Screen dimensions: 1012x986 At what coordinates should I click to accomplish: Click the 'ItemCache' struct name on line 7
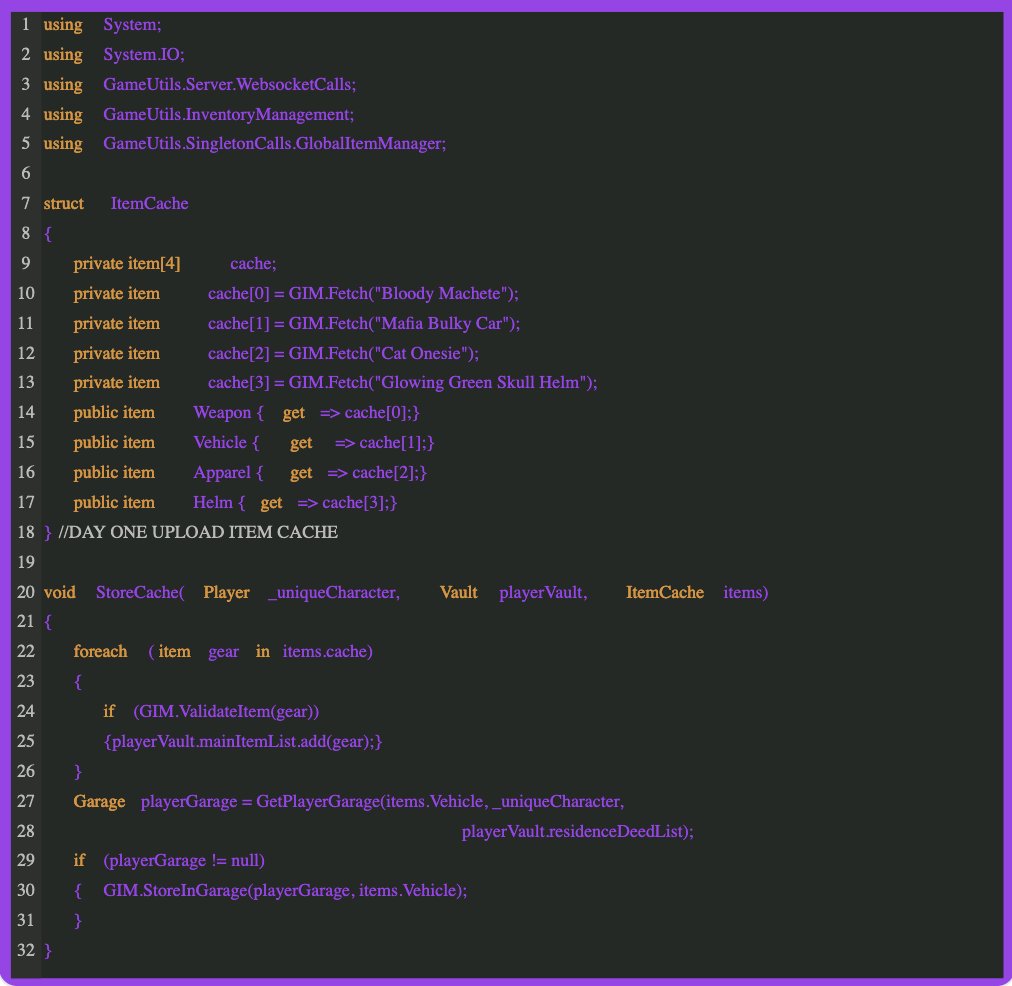[x=150, y=203]
